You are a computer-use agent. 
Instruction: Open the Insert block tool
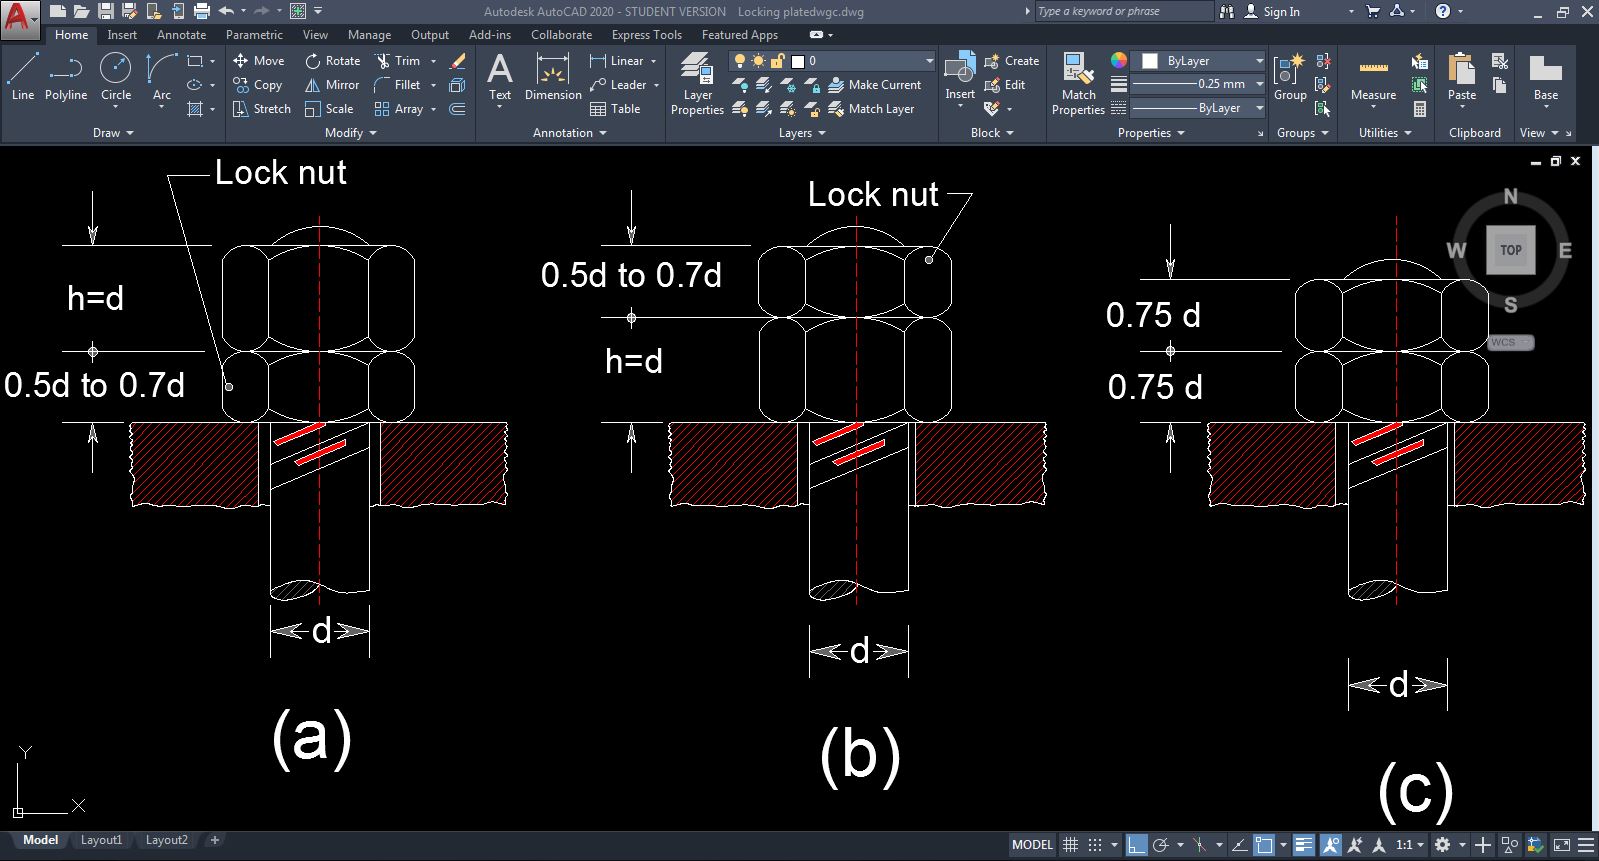pos(960,76)
